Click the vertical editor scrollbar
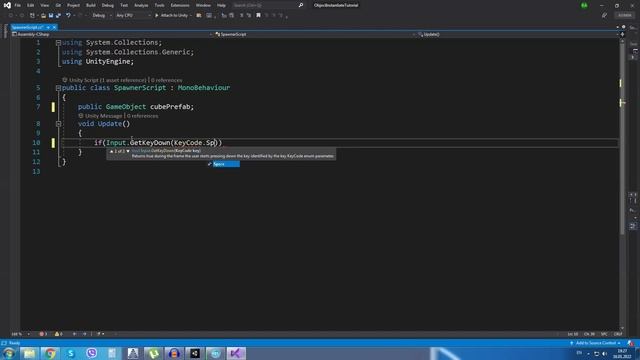640x360 pixels. click(622, 139)
